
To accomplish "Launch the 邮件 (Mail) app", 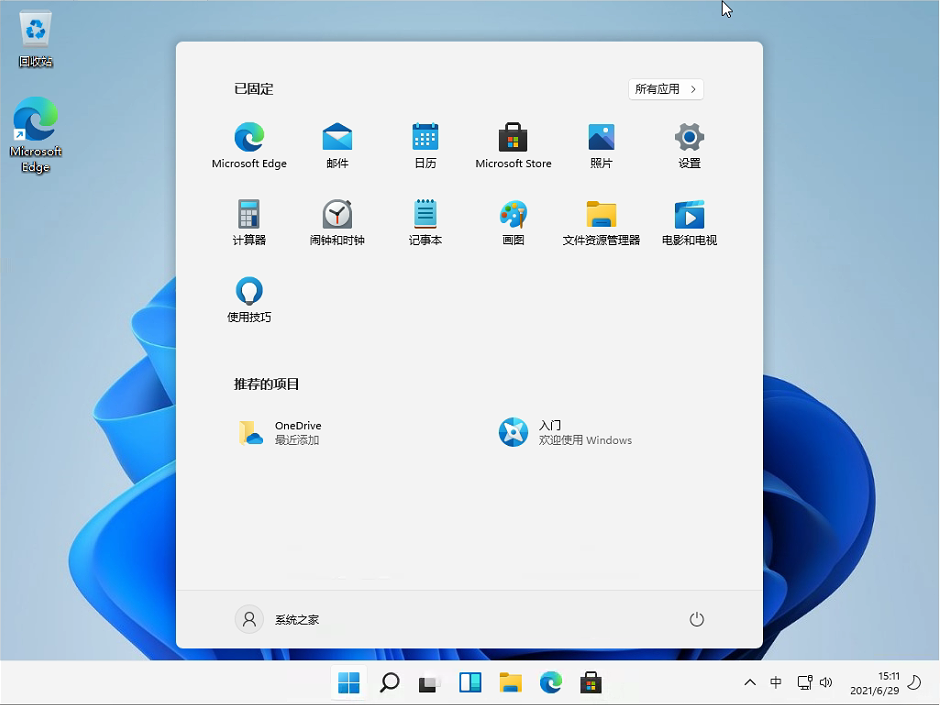I will tap(337, 142).
